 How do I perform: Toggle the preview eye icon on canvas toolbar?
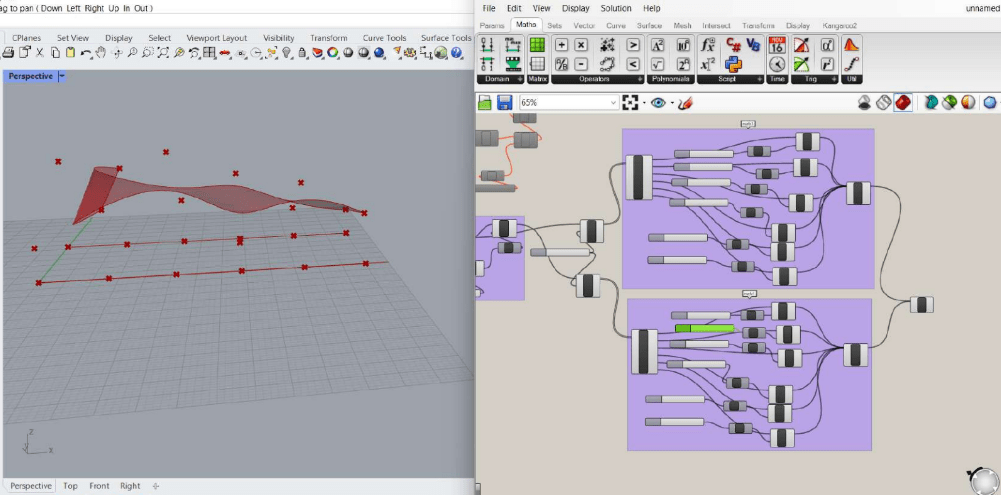coord(658,102)
